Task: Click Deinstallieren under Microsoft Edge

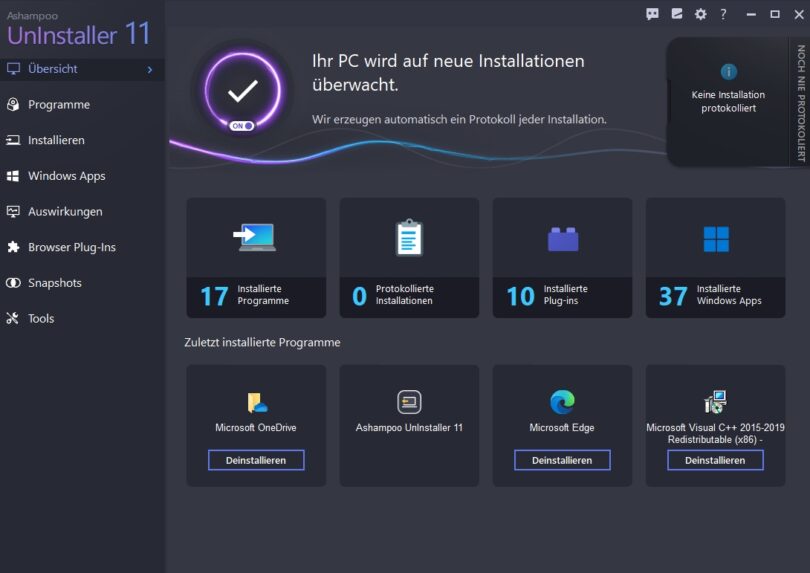Action: pos(562,460)
